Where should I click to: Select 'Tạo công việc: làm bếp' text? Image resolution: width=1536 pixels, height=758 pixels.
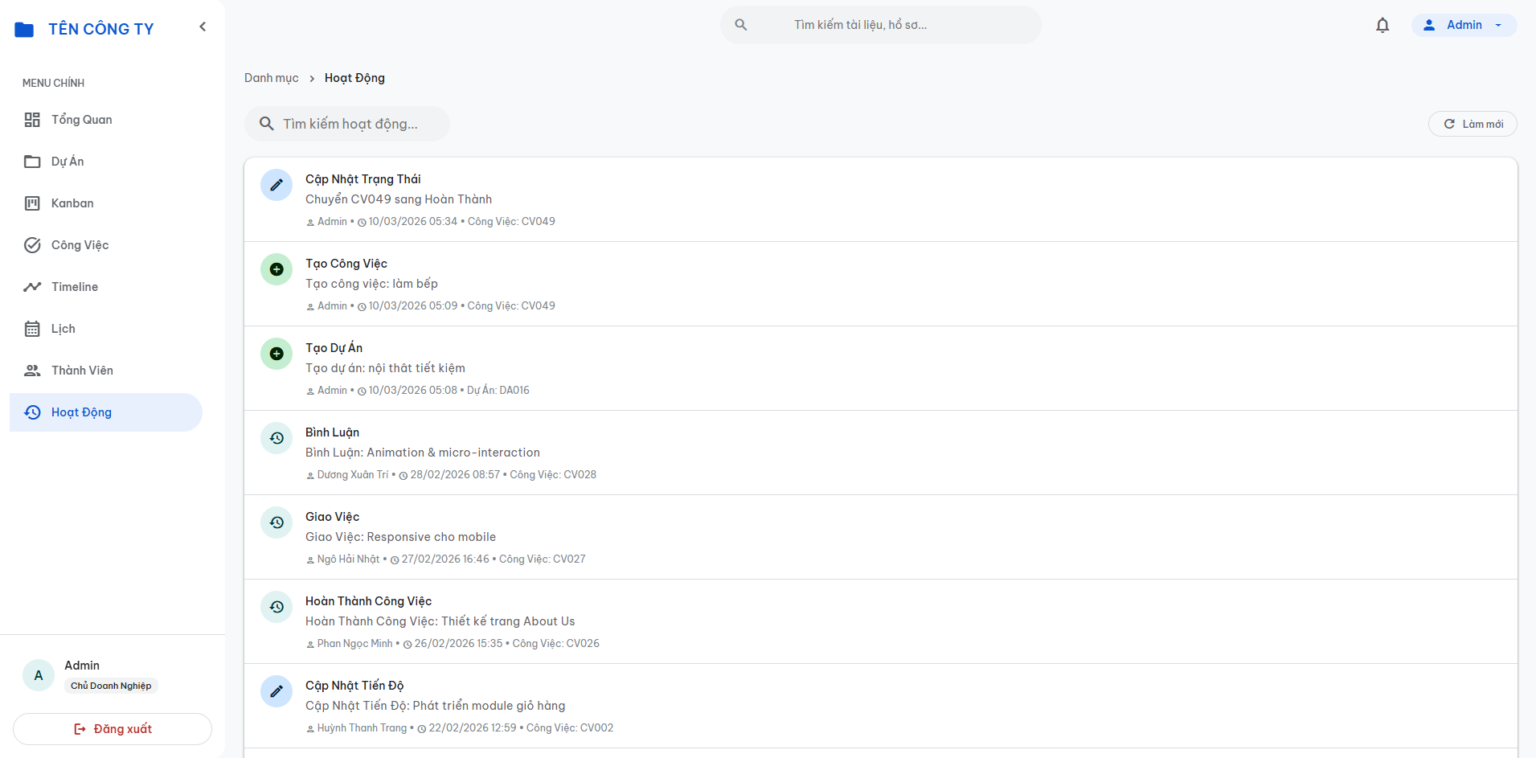coord(372,284)
